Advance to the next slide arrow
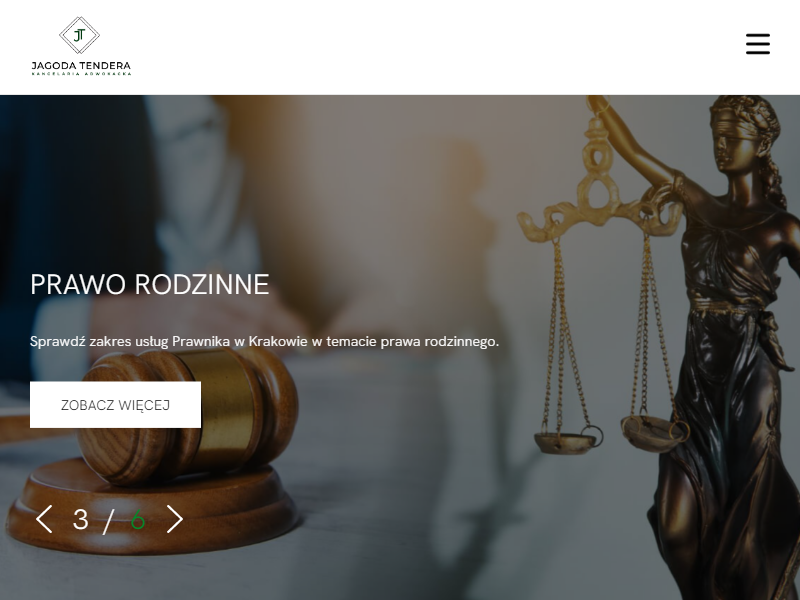Viewport: 800px width, 600px height. (174, 519)
